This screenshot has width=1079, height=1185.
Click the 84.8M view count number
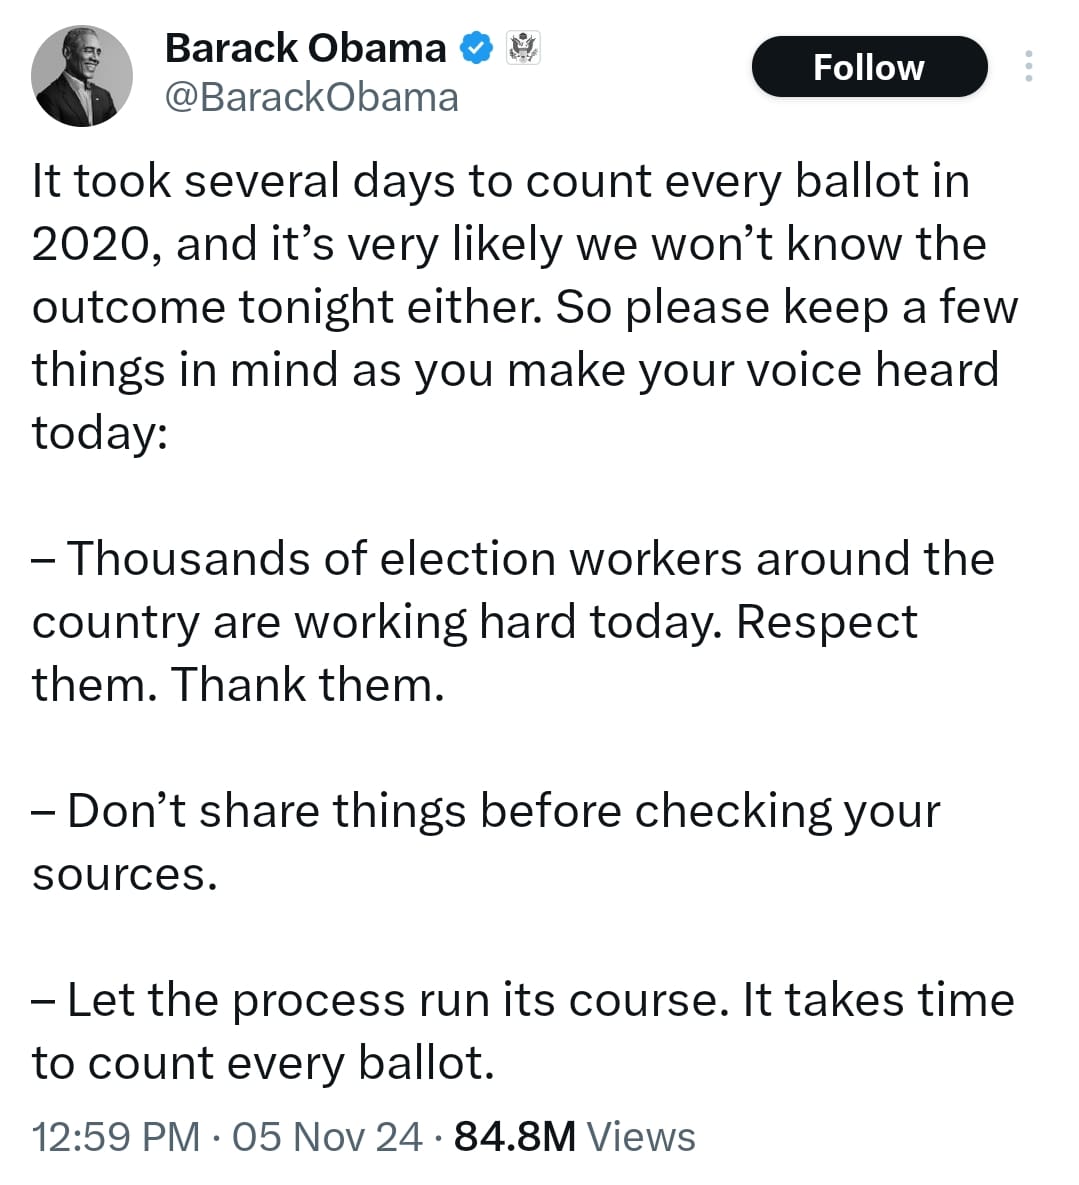click(514, 1137)
